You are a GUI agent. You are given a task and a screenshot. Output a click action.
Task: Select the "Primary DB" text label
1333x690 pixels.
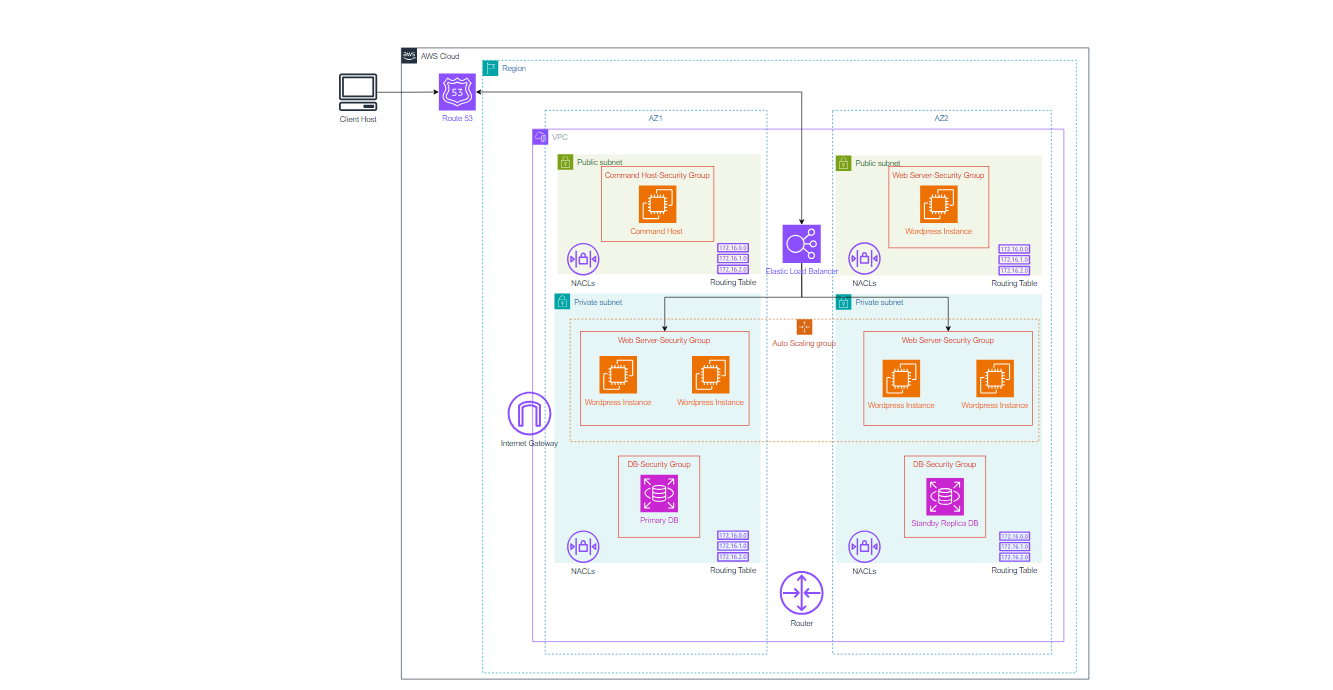point(658,519)
